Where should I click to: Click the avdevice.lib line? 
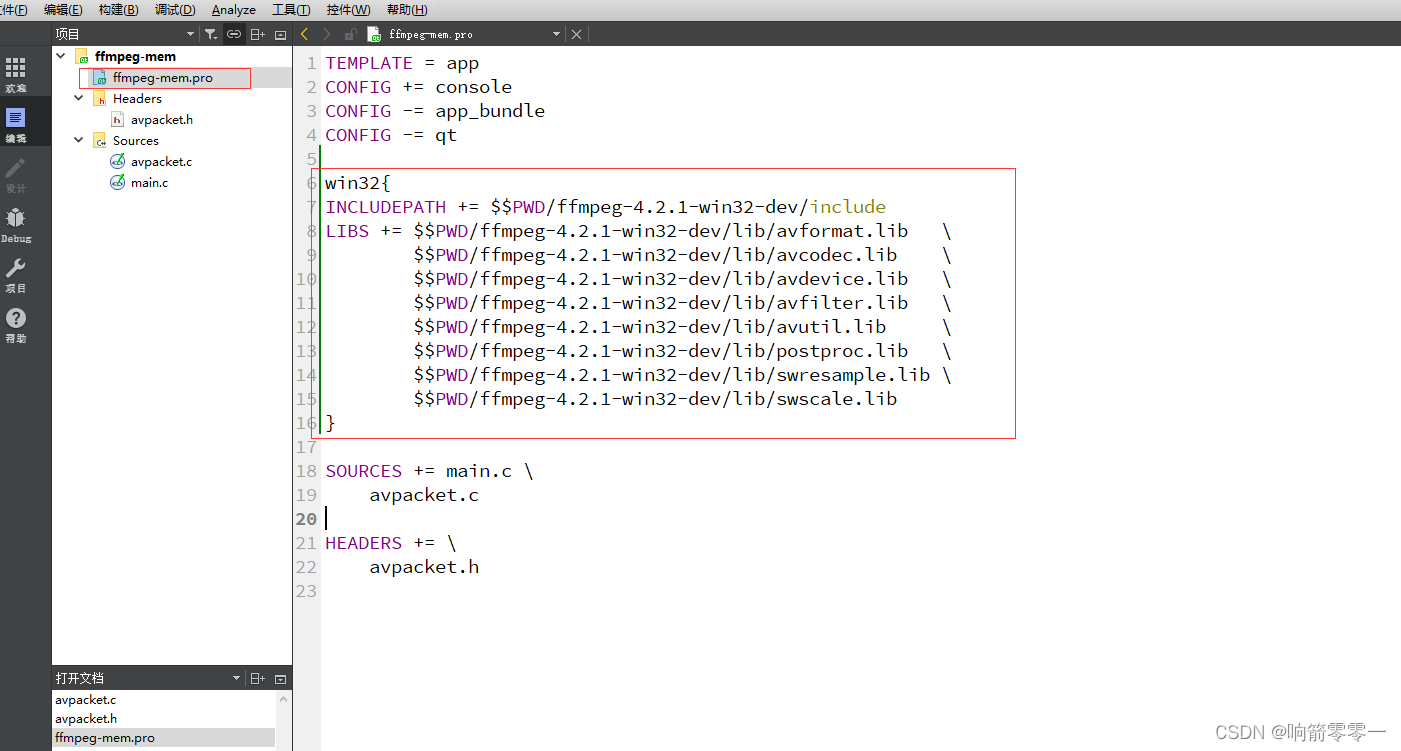coord(682,279)
